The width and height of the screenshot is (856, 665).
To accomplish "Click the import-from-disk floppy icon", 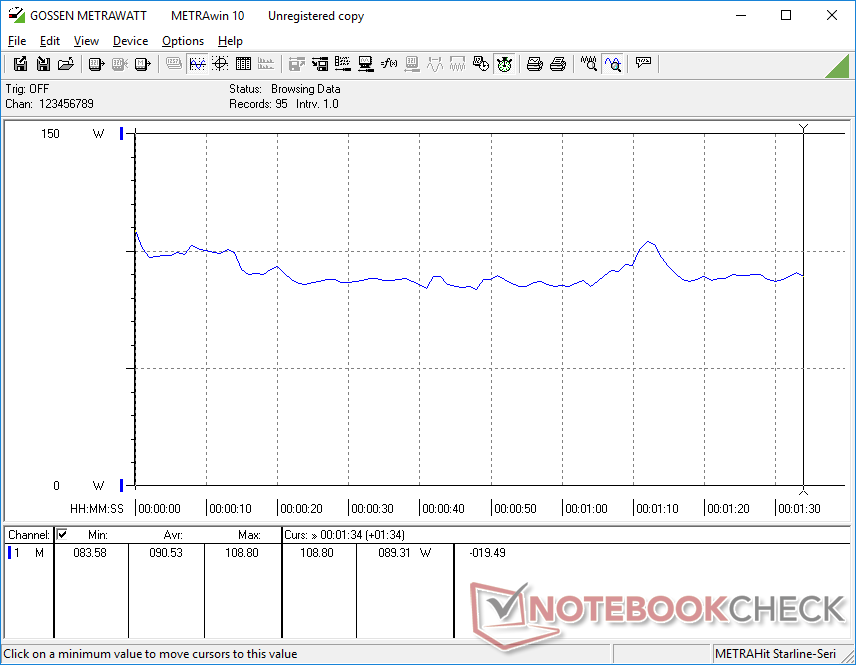I will (x=43, y=64).
